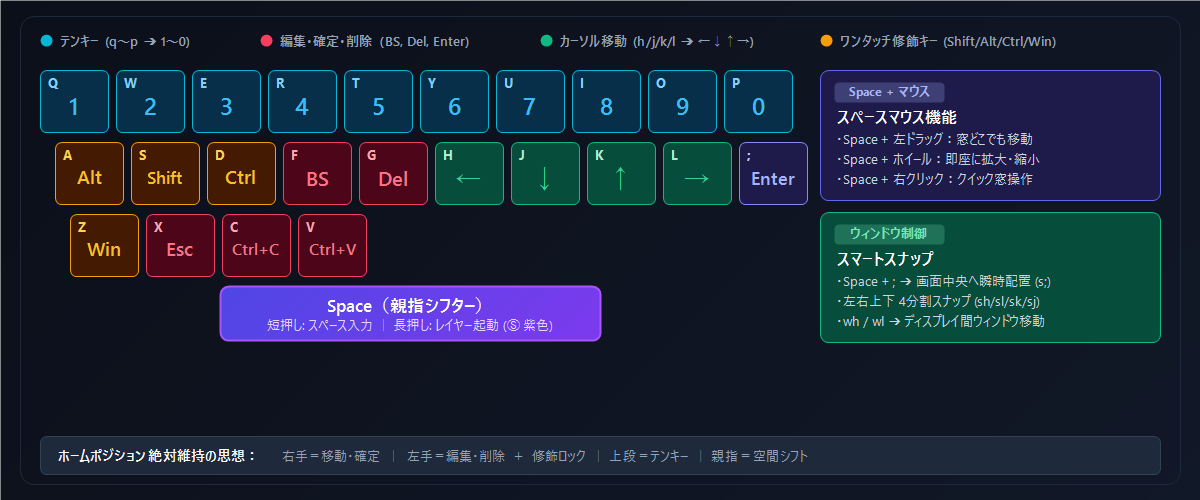1200x500 pixels.
Task: Select the S key labeled Shift
Action: pyautogui.click(x=165, y=174)
